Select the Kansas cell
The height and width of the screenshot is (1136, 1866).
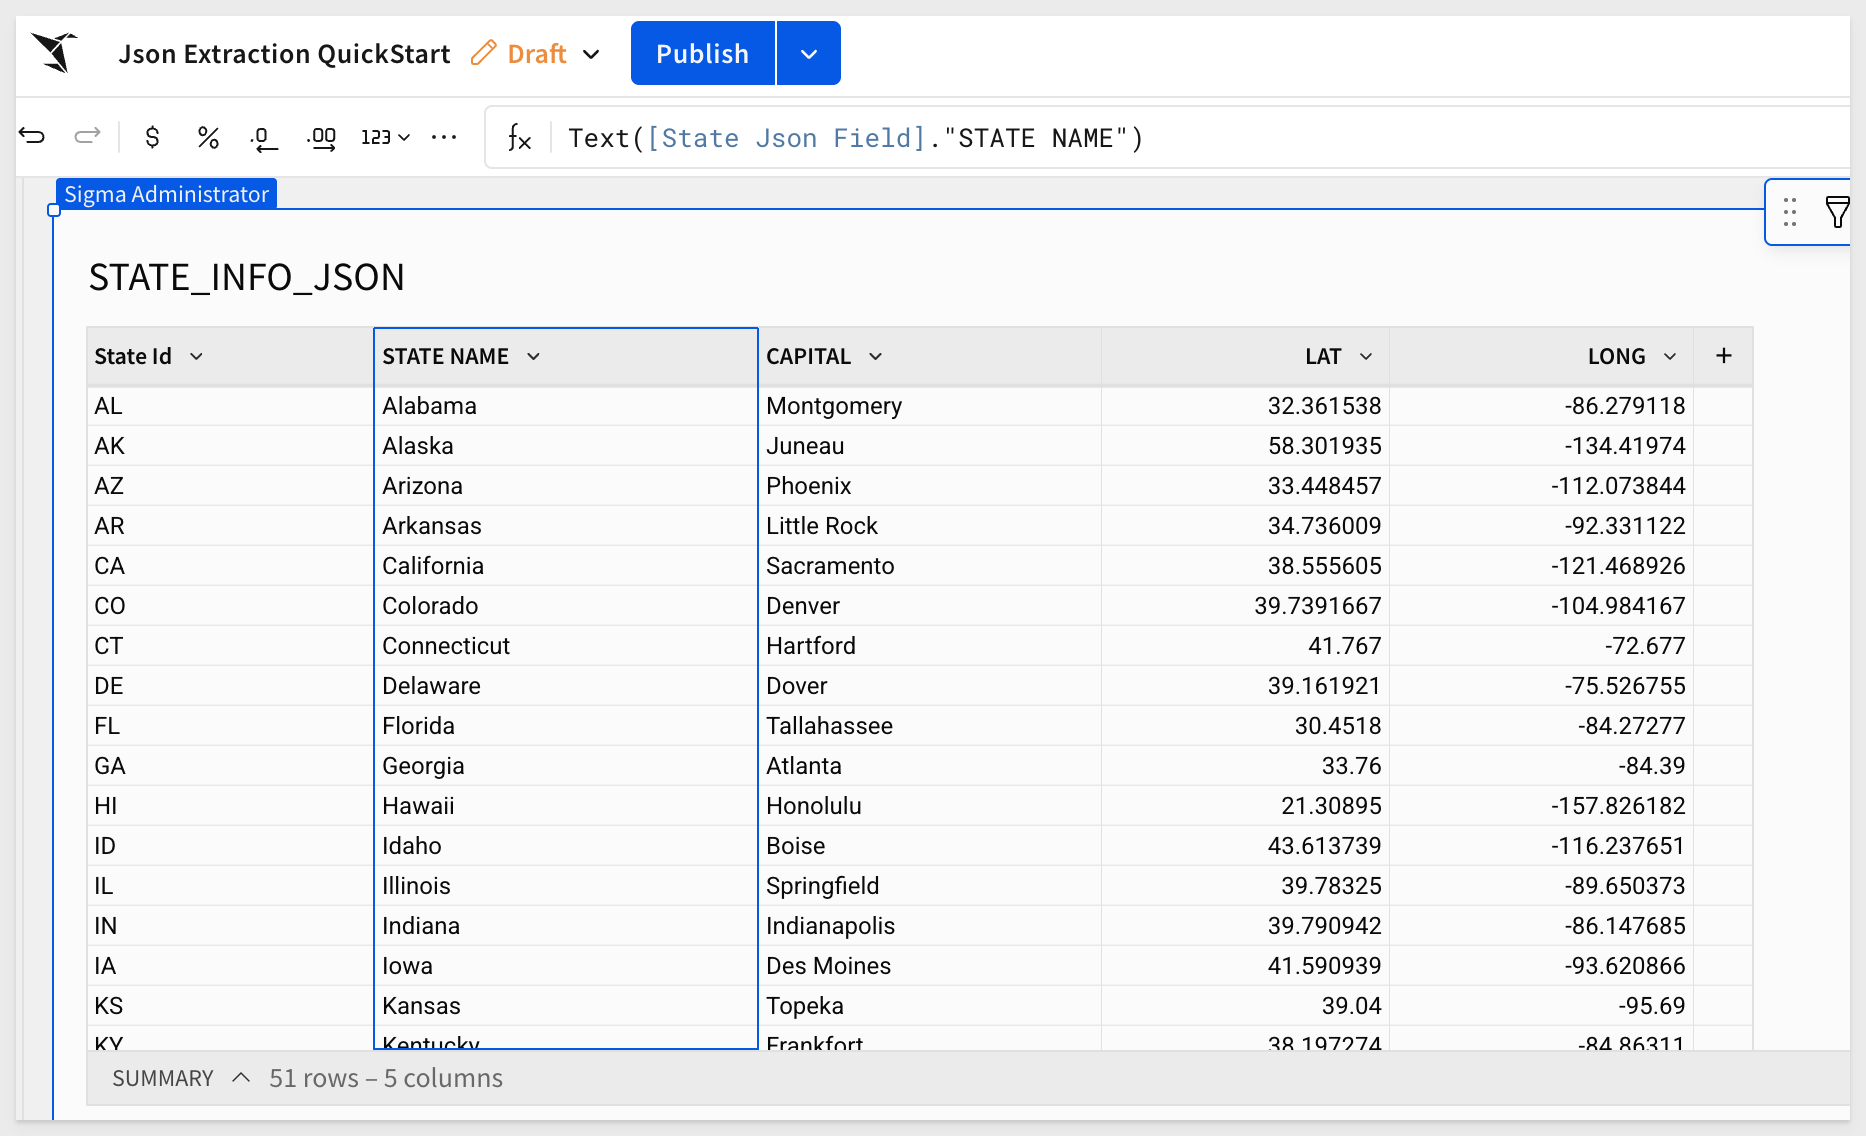click(566, 1006)
